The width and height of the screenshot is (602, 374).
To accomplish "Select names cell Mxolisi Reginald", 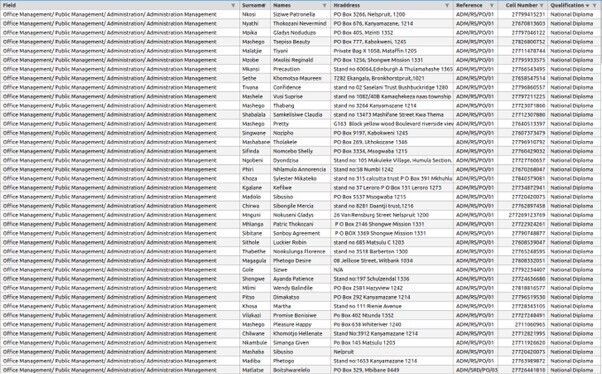I will tap(301, 60).
